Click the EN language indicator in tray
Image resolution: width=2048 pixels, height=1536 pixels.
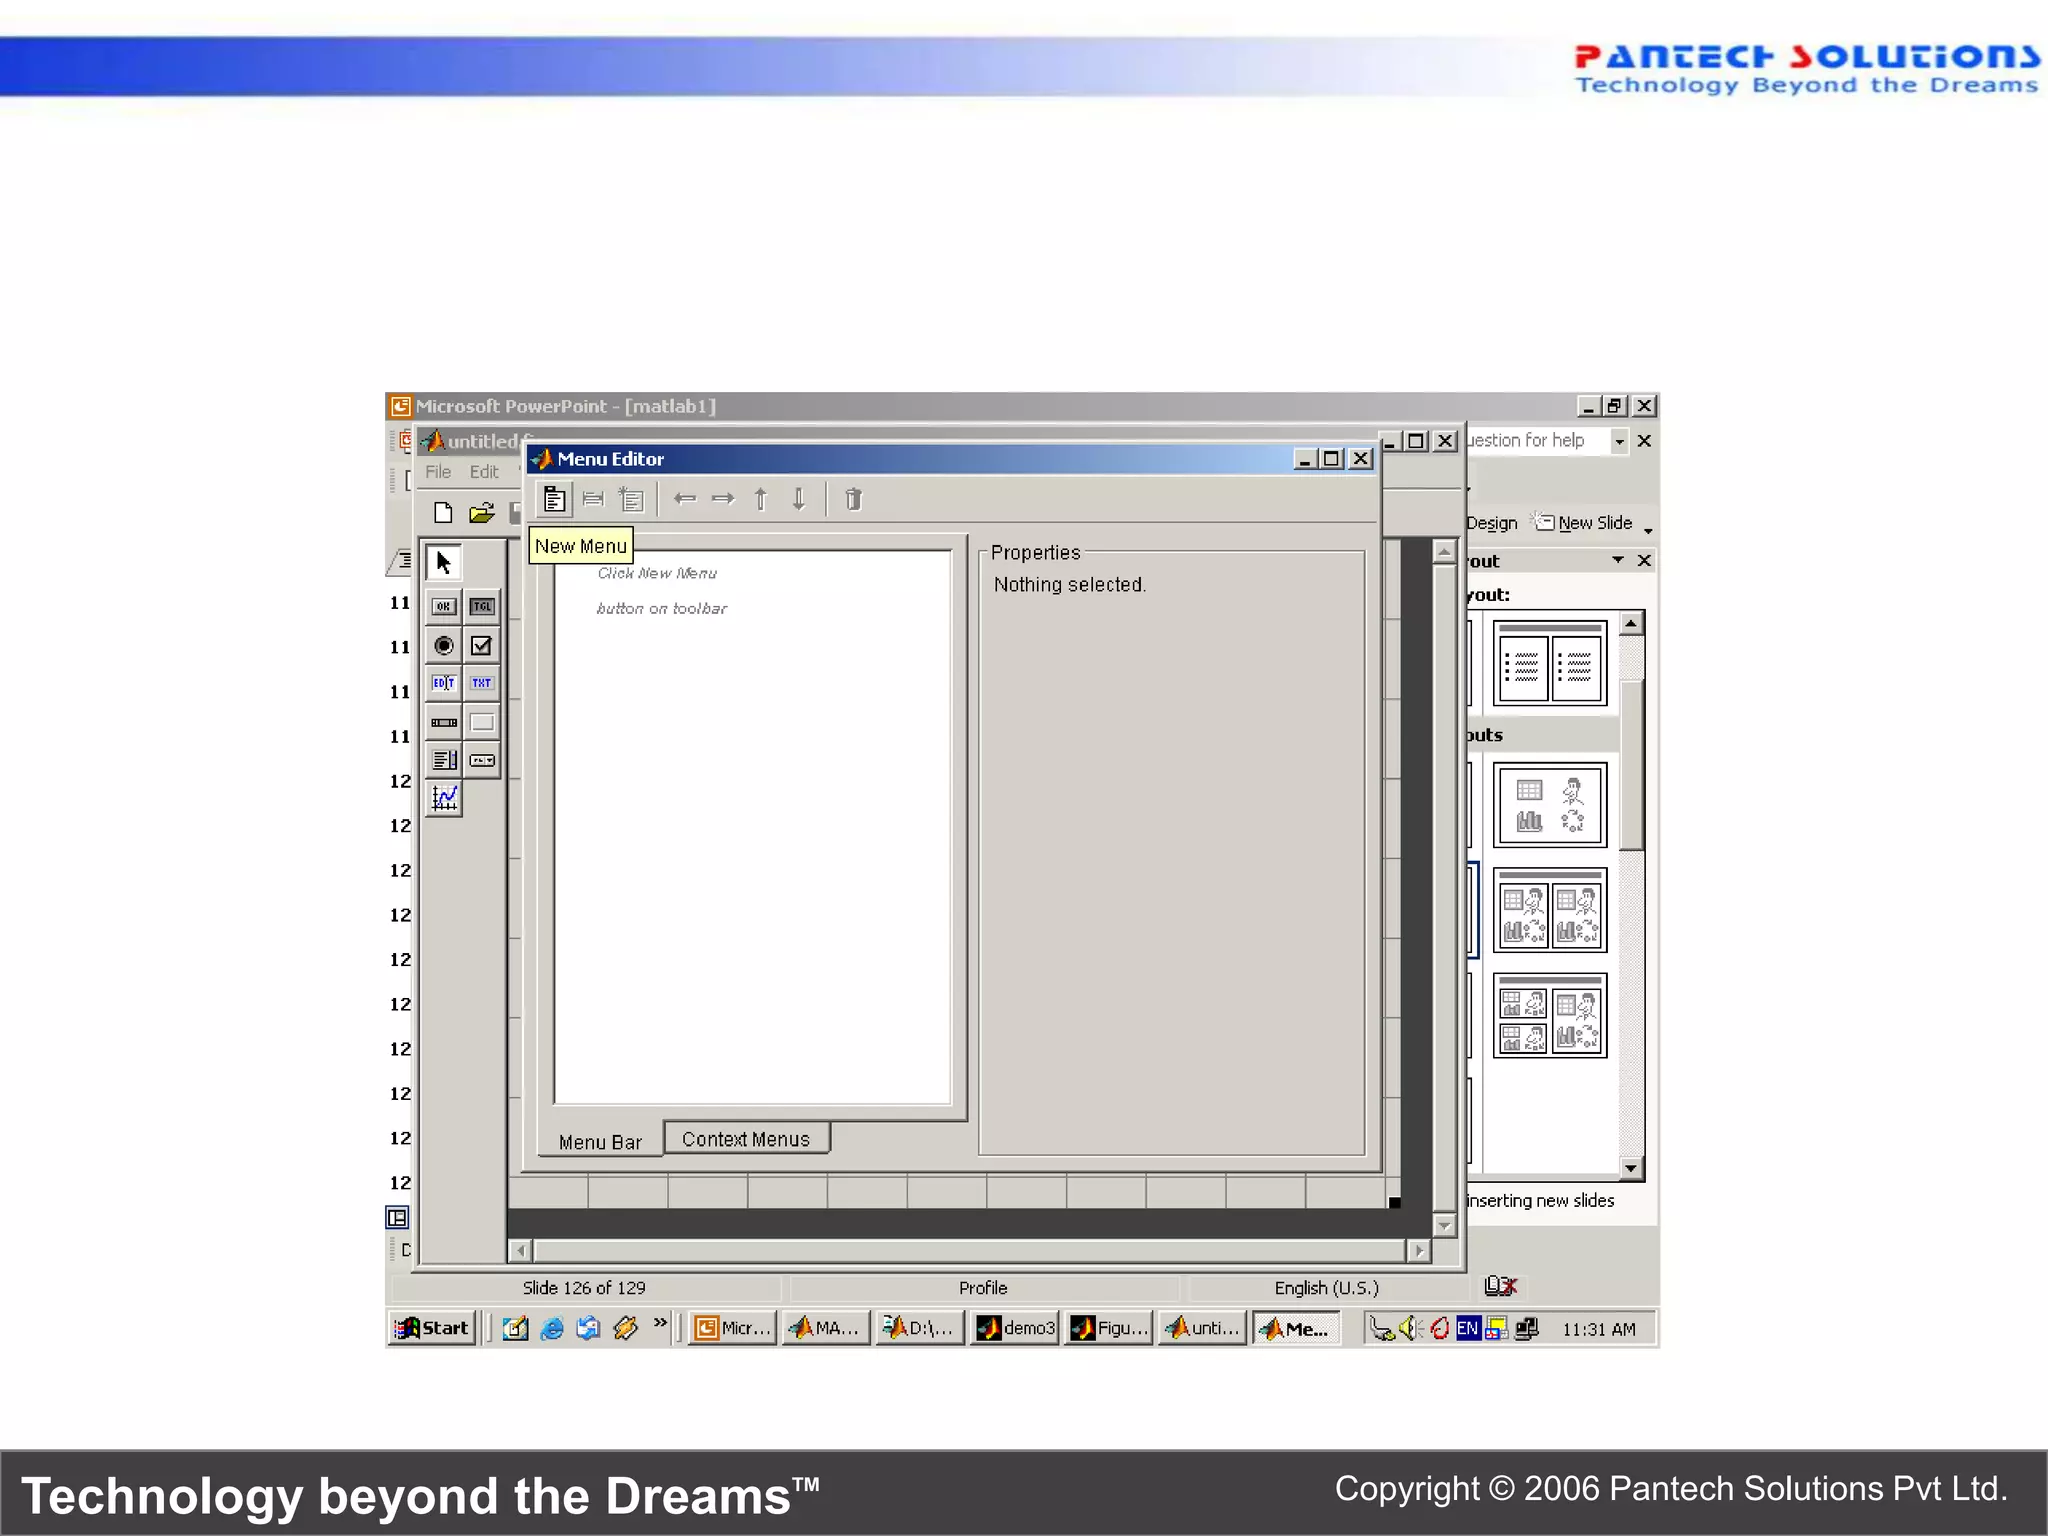pyautogui.click(x=1467, y=1328)
